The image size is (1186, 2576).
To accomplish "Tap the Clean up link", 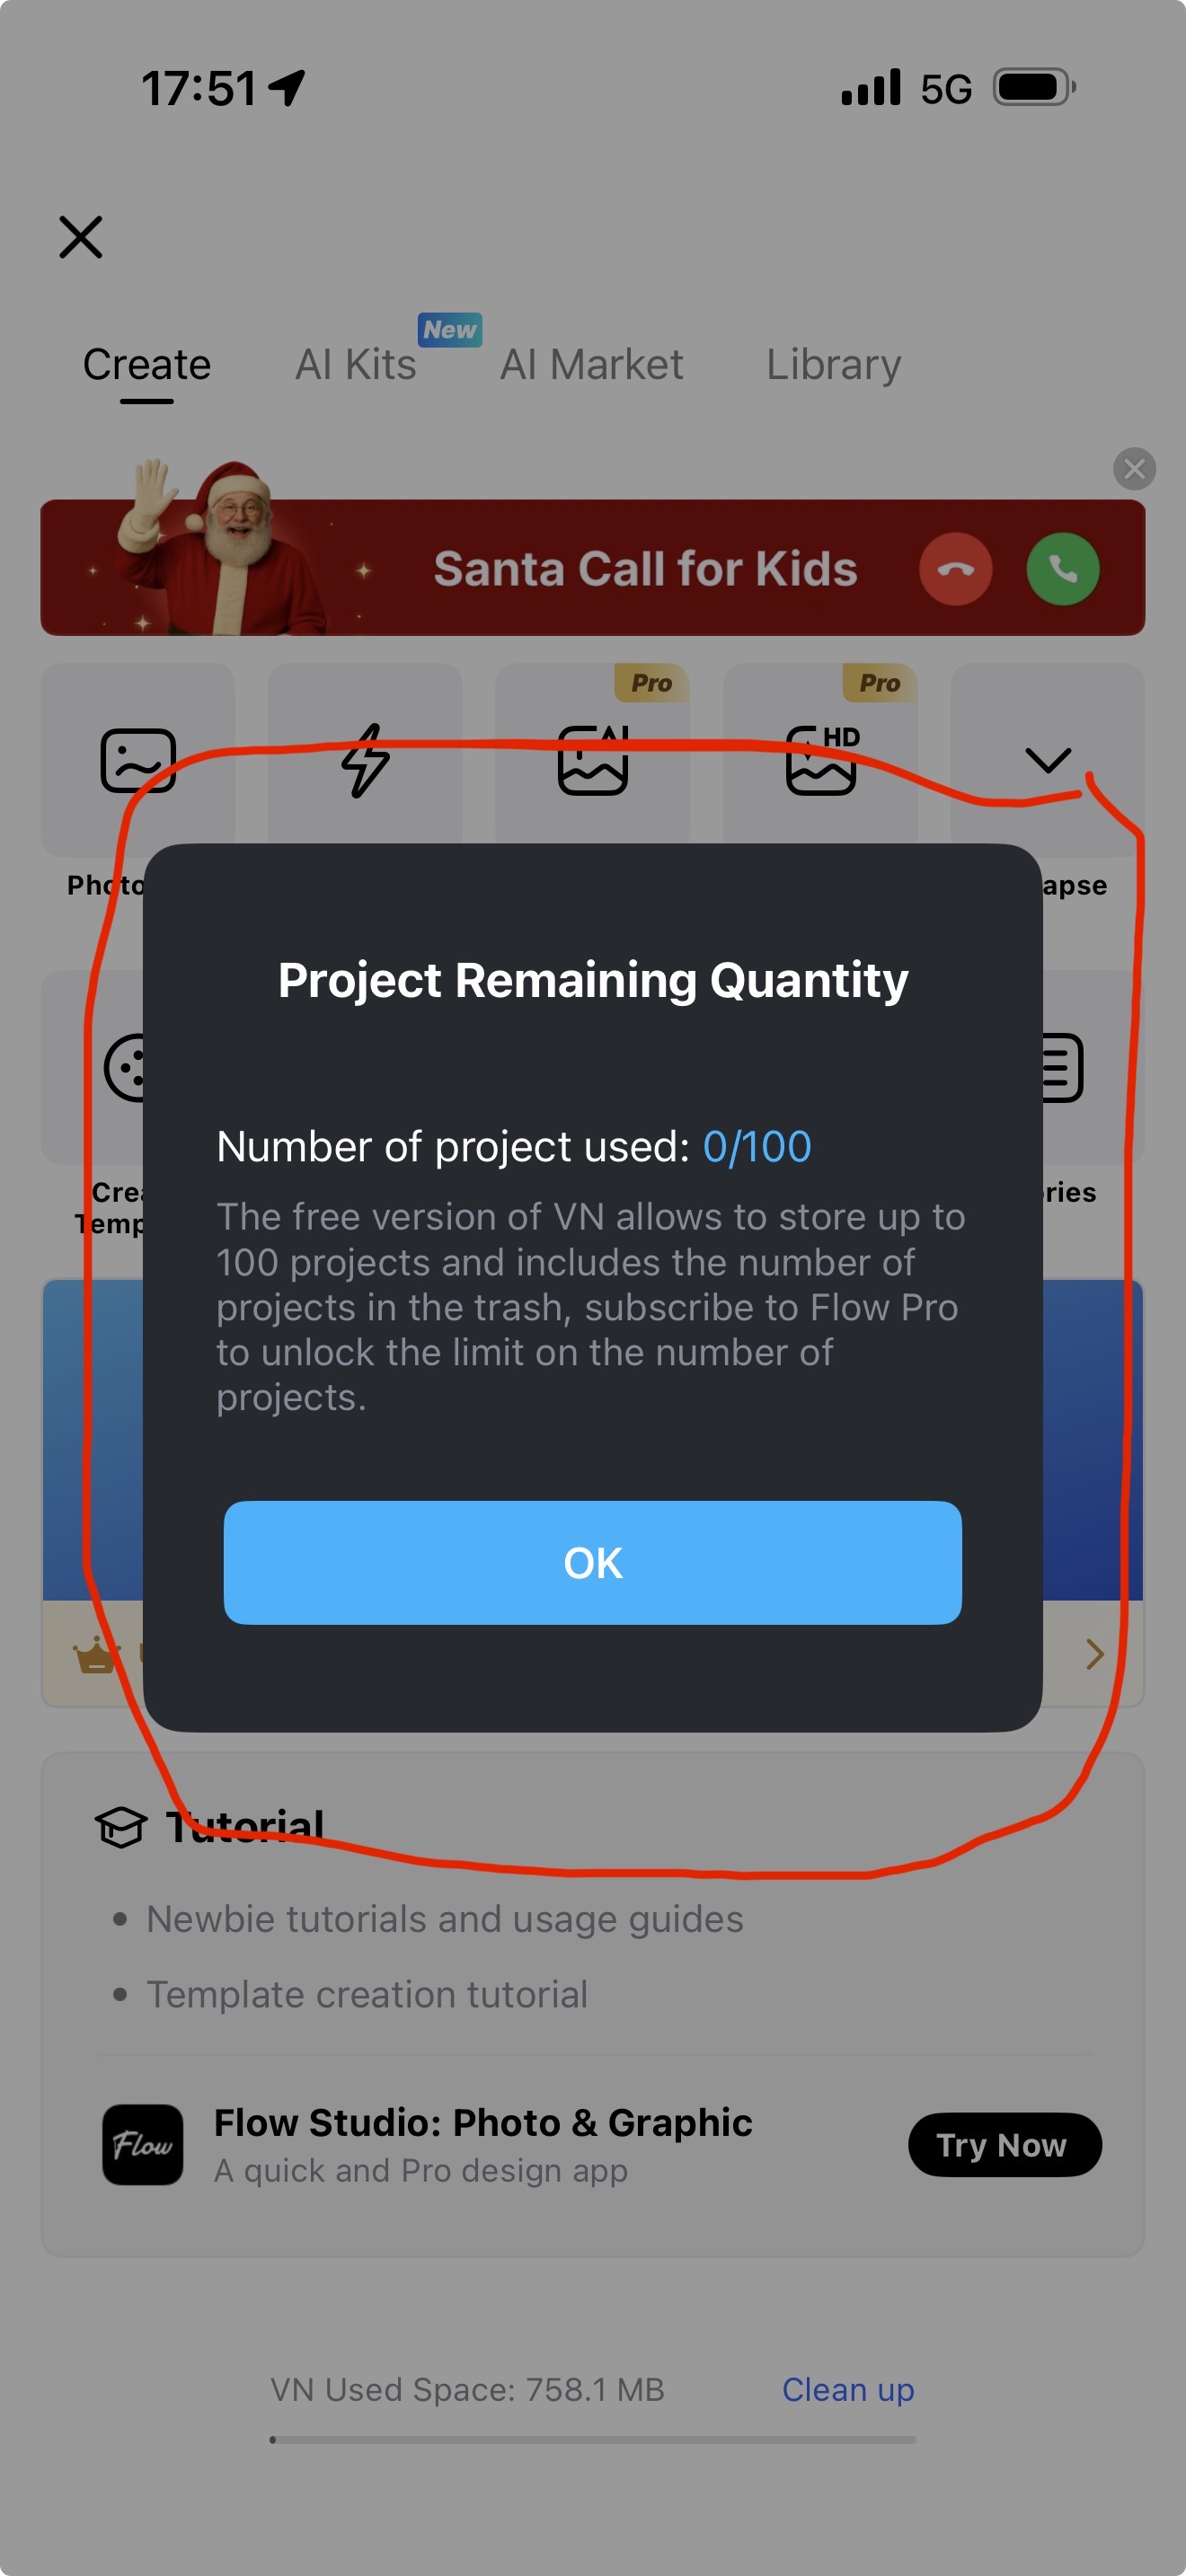I will pos(847,2389).
